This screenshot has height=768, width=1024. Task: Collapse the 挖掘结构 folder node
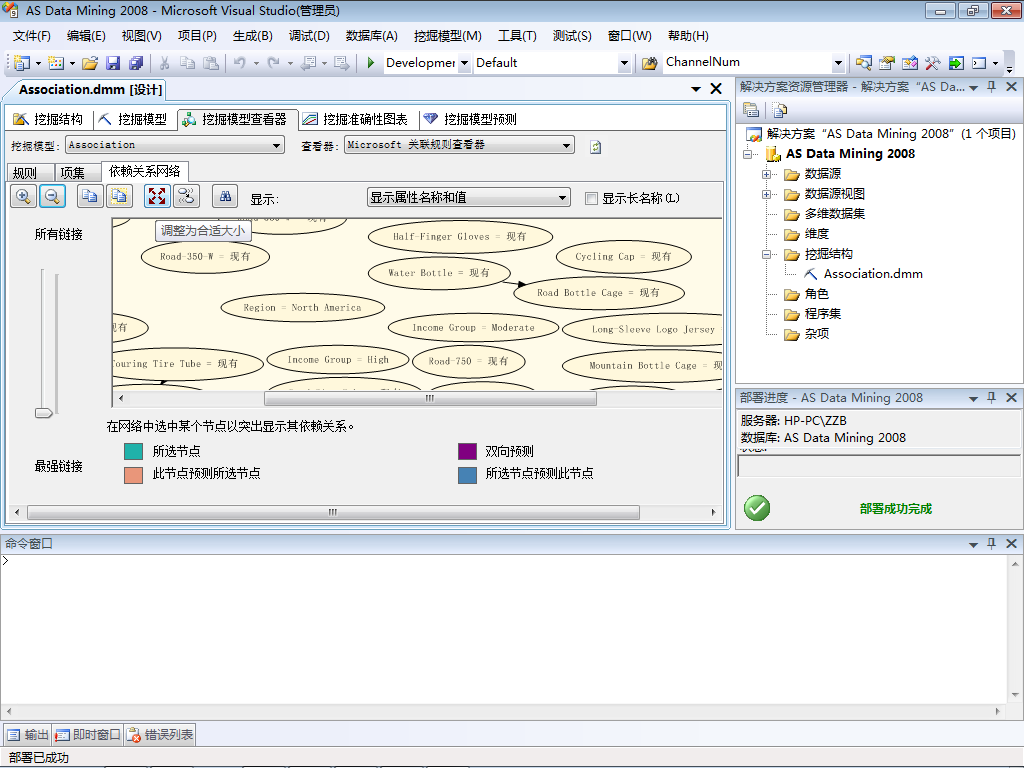pyautogui.click(x=766, y=255)
